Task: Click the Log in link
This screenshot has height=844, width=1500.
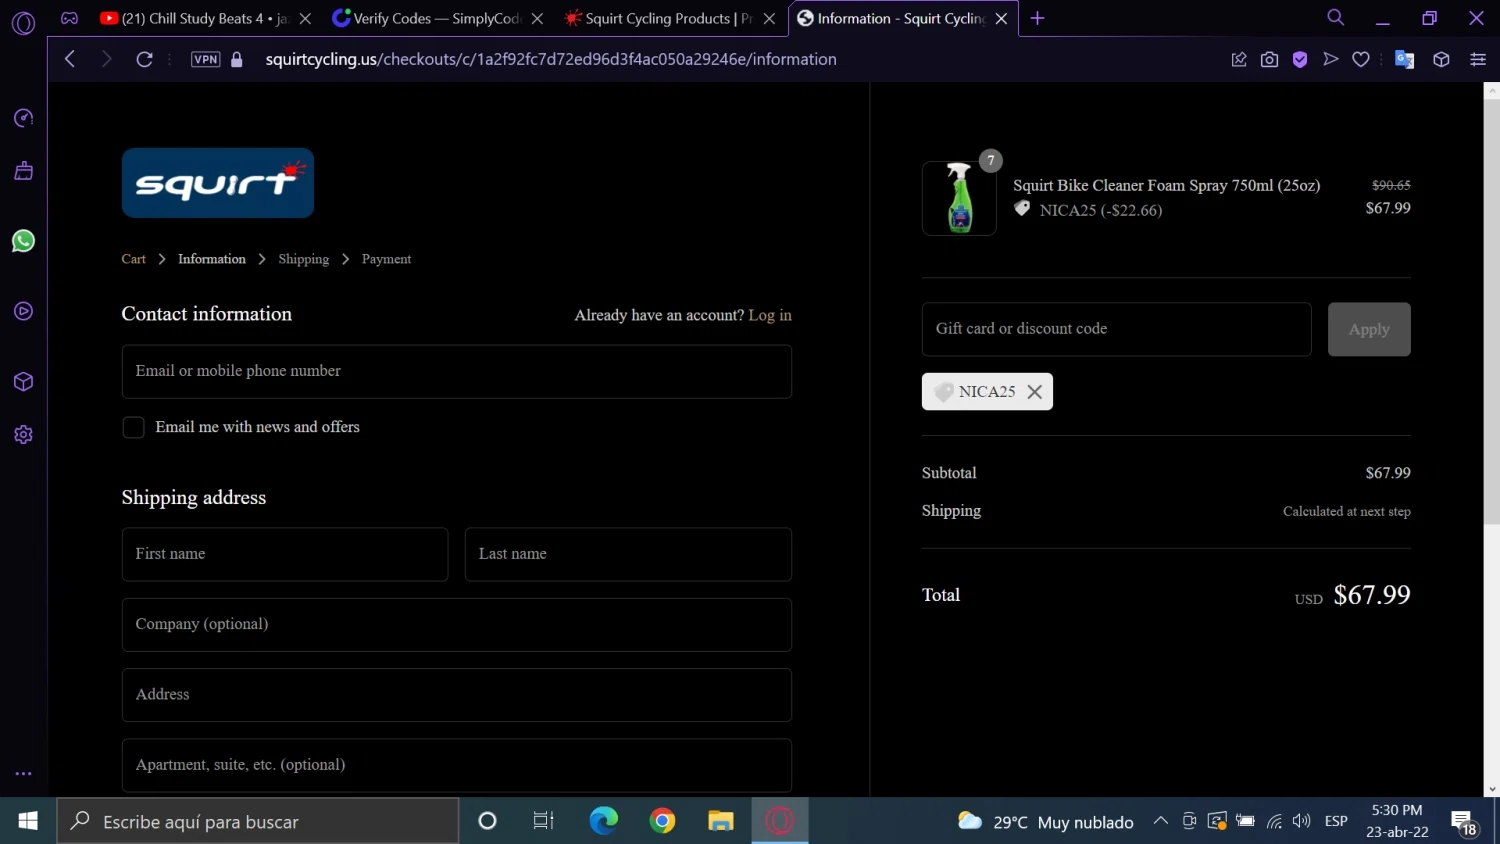Action: pos(770,315)
